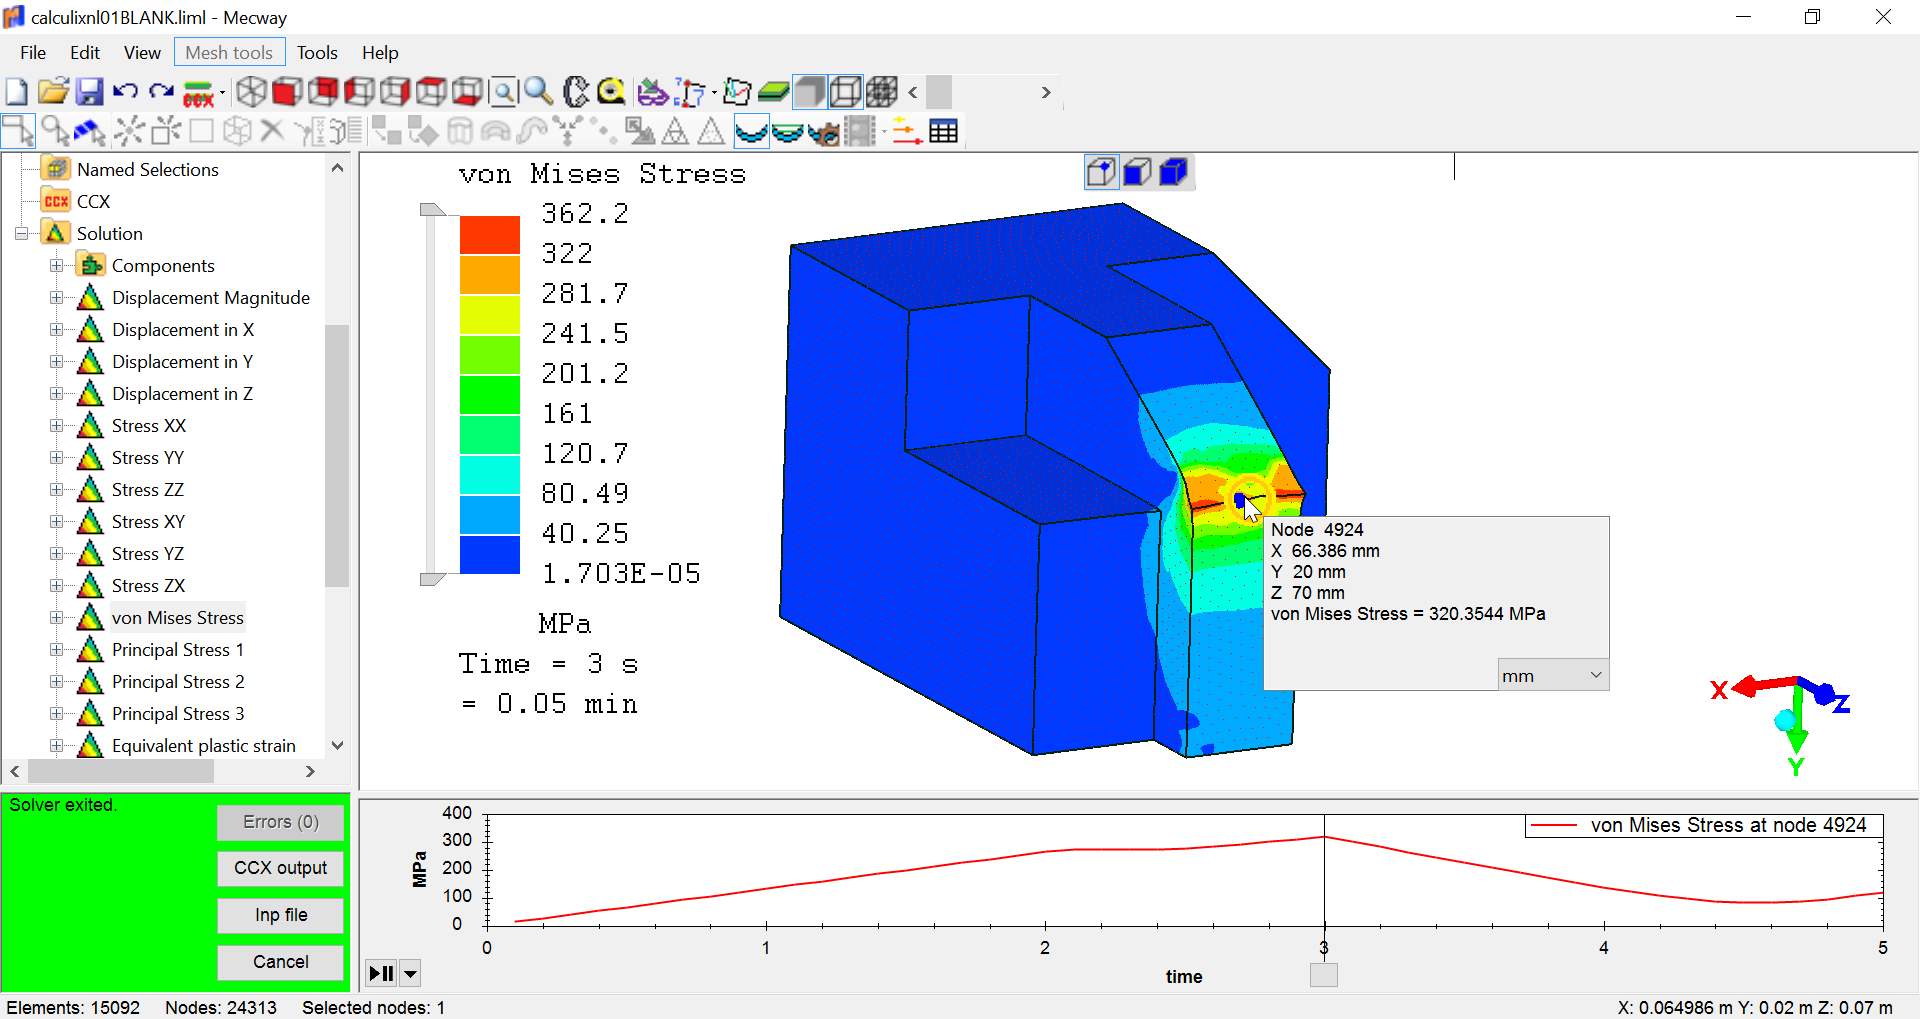Toggle the deformed view icon
This screenshot has height=1019, width=1920.
pos(751,131)
